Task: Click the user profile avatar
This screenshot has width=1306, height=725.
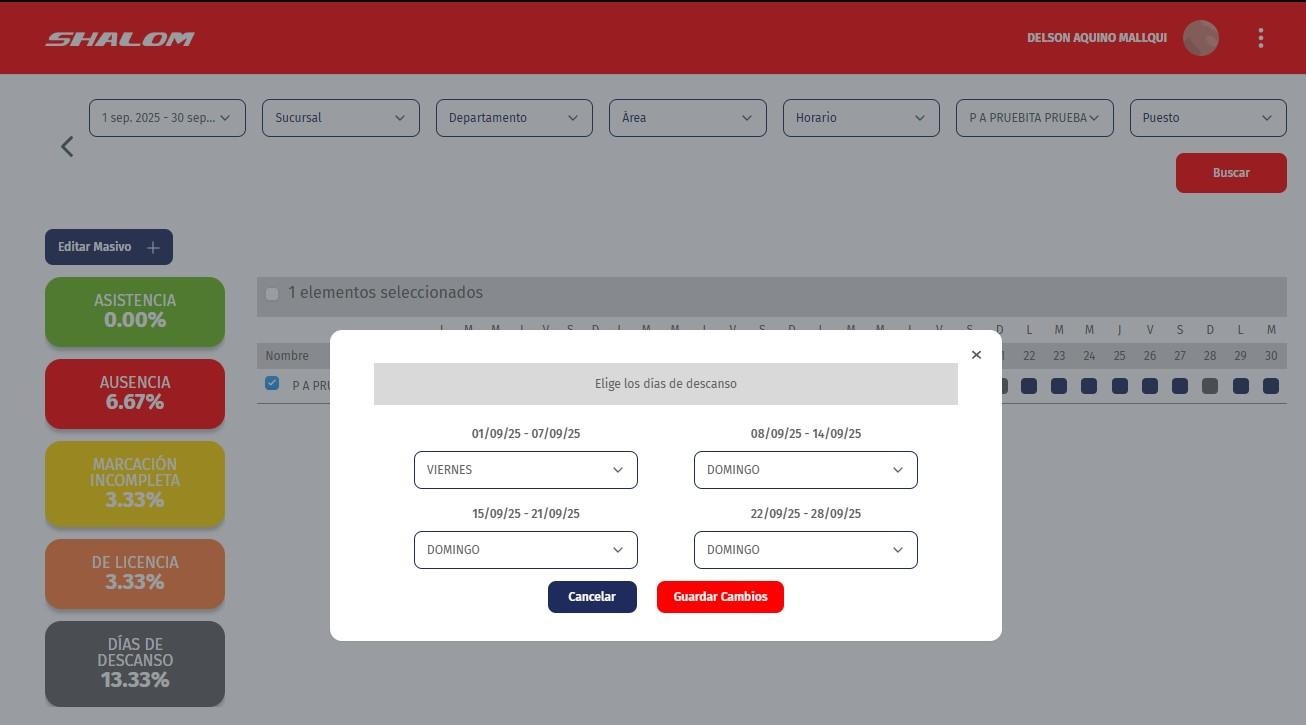Action: (x=1200, y=38)
